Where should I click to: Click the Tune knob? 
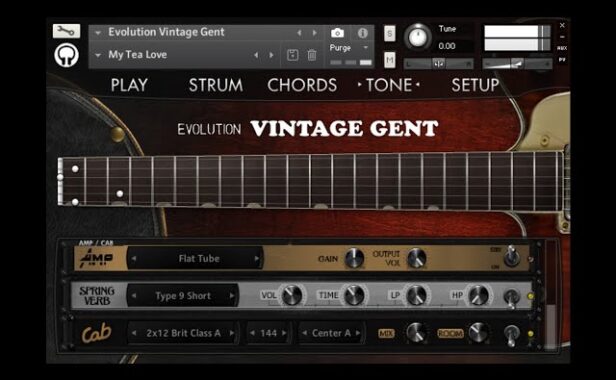pyautogui.click(x=418, y=37)
